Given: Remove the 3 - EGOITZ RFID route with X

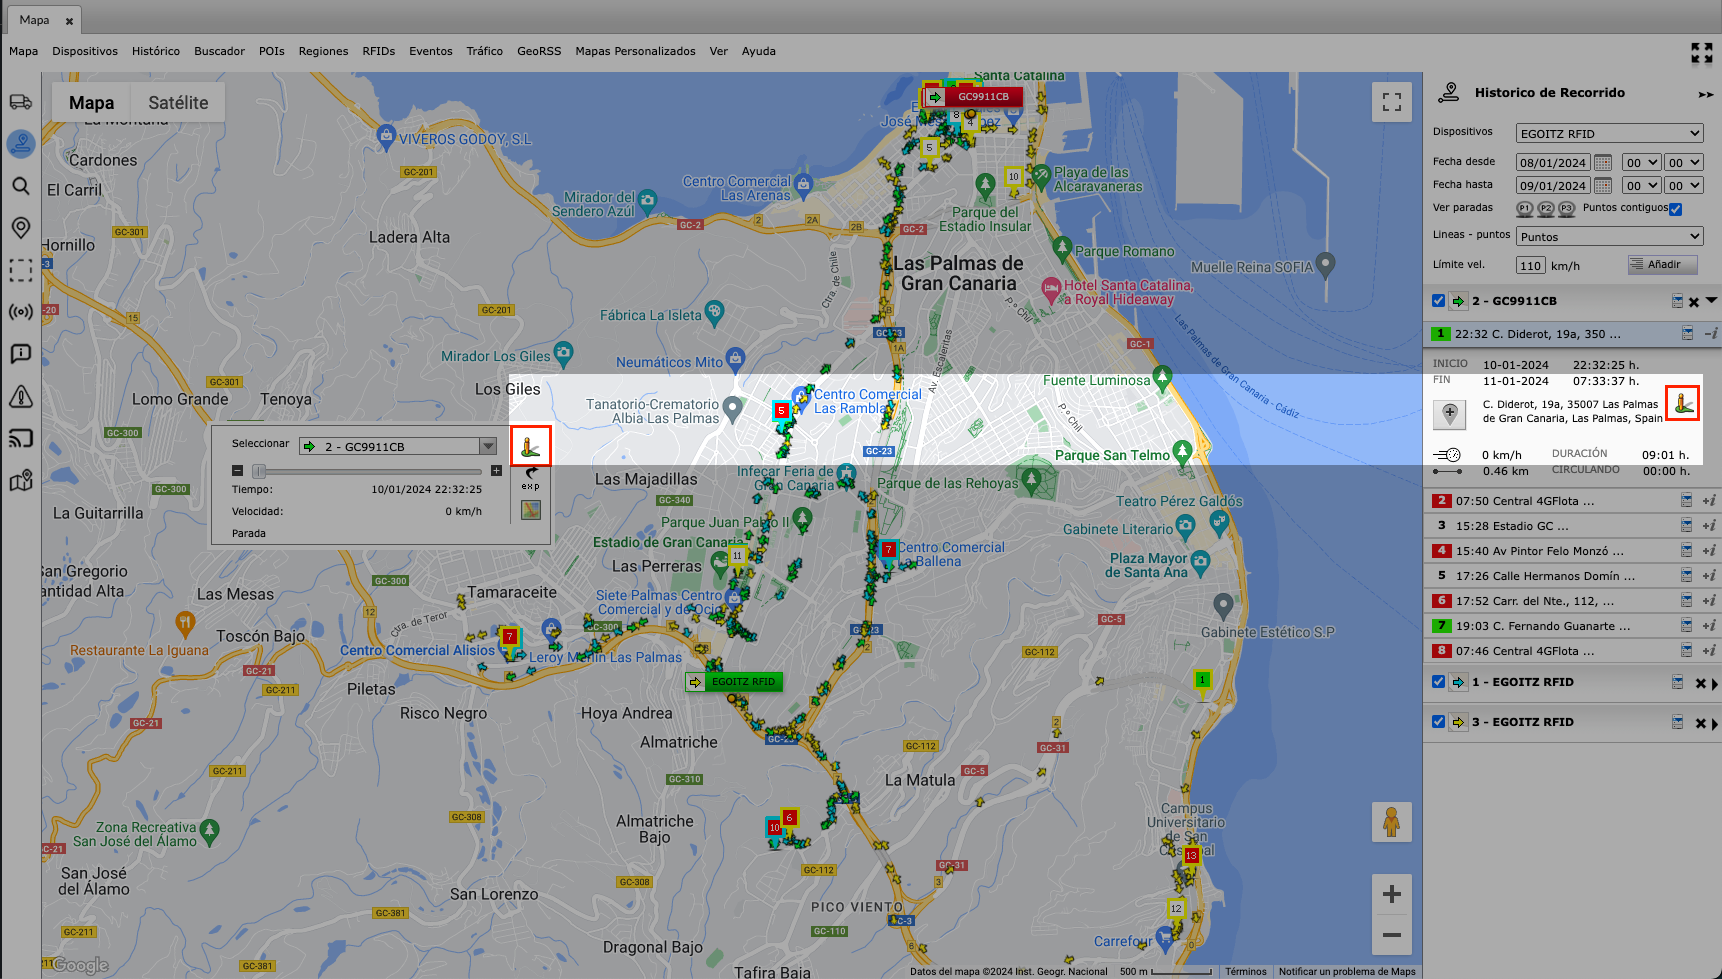Looking at the screenshot, I should (1700, 723).
